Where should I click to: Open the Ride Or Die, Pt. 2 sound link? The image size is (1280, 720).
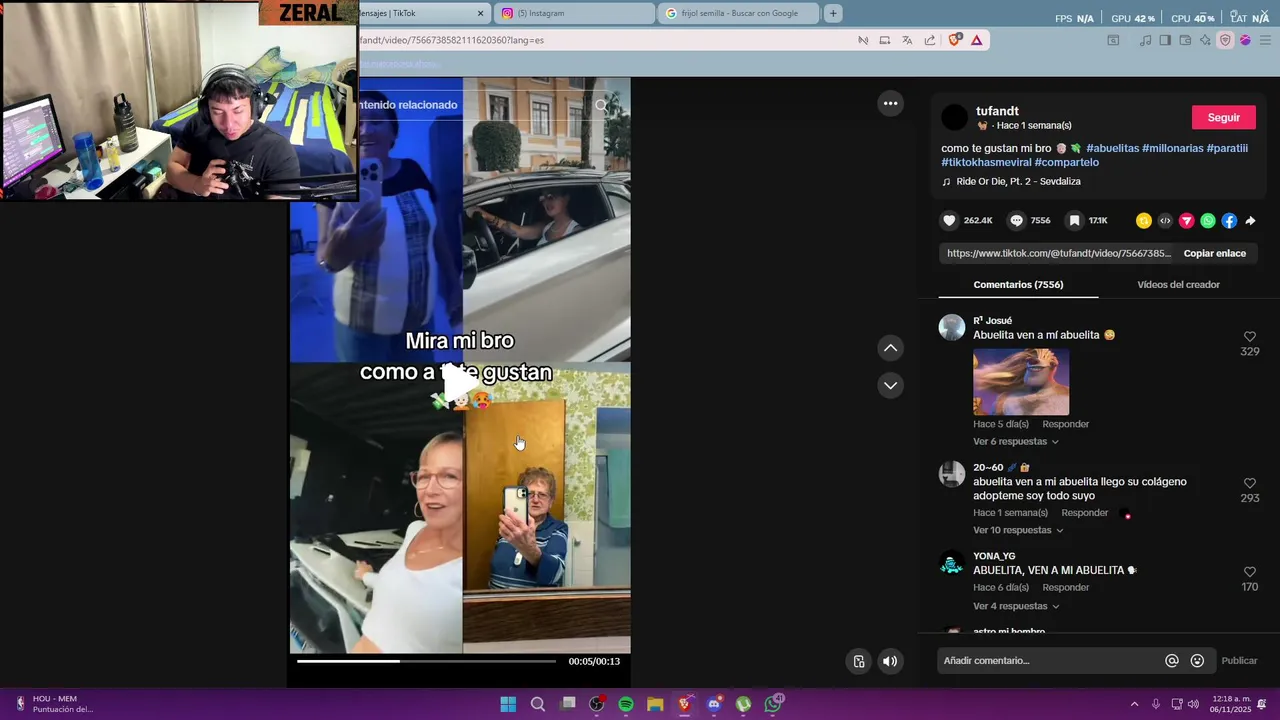1018,181
